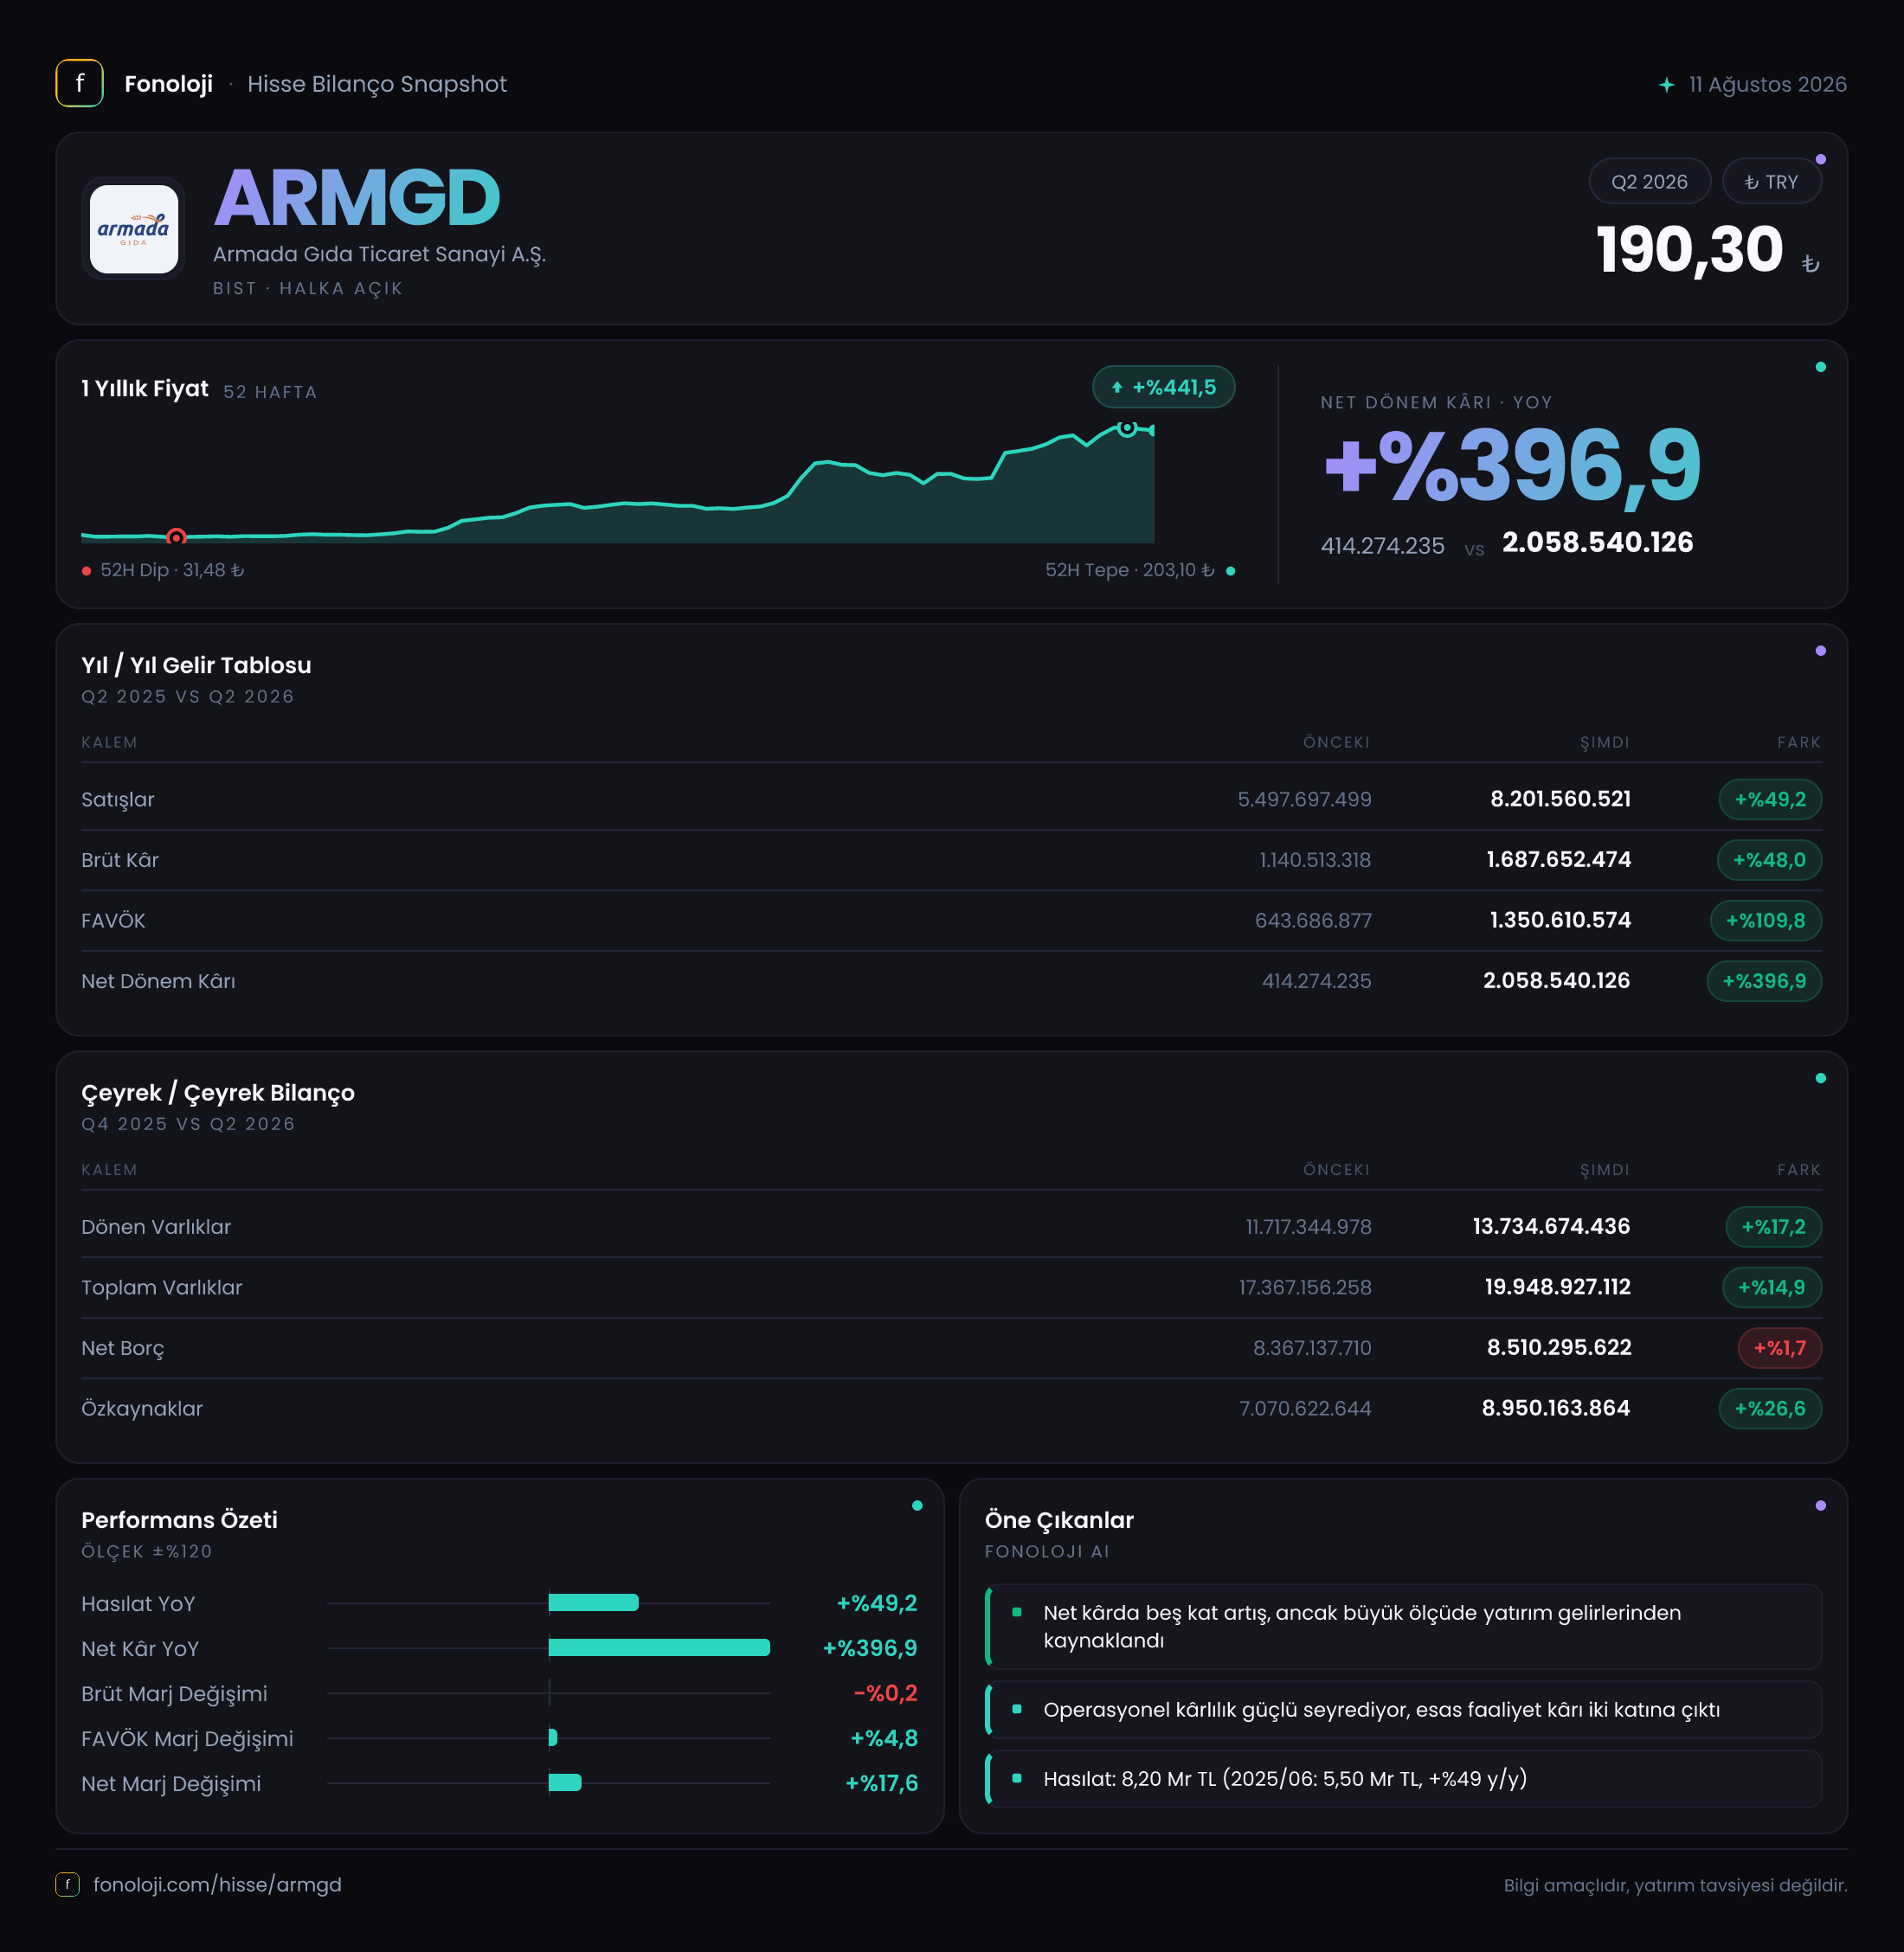Click '52H Dip · 31,48 ₺' label
The image size is (1904, 1952).
coord(172,570)
